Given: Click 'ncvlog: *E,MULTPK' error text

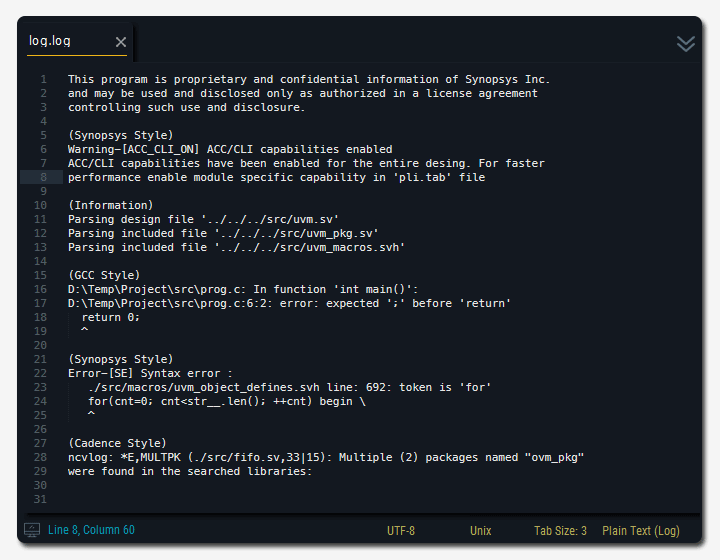Looking at the screenshot, I should tap(124, 458).
